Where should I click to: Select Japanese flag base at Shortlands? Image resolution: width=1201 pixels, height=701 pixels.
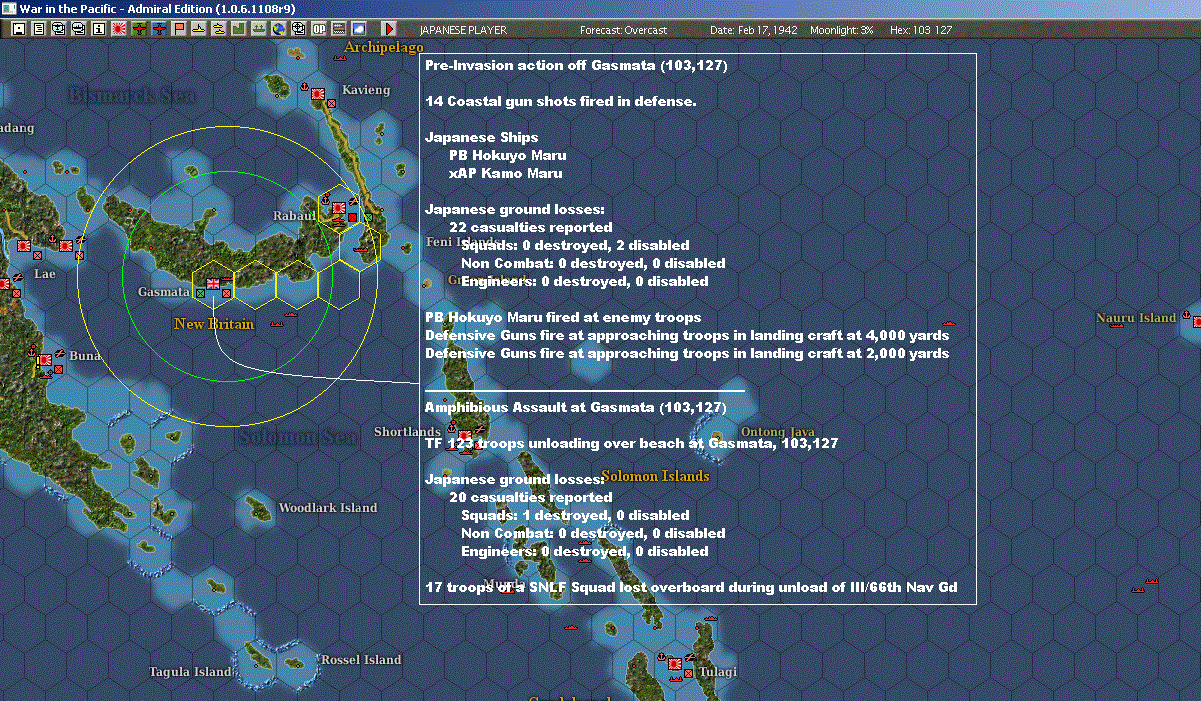coord(465,437)
